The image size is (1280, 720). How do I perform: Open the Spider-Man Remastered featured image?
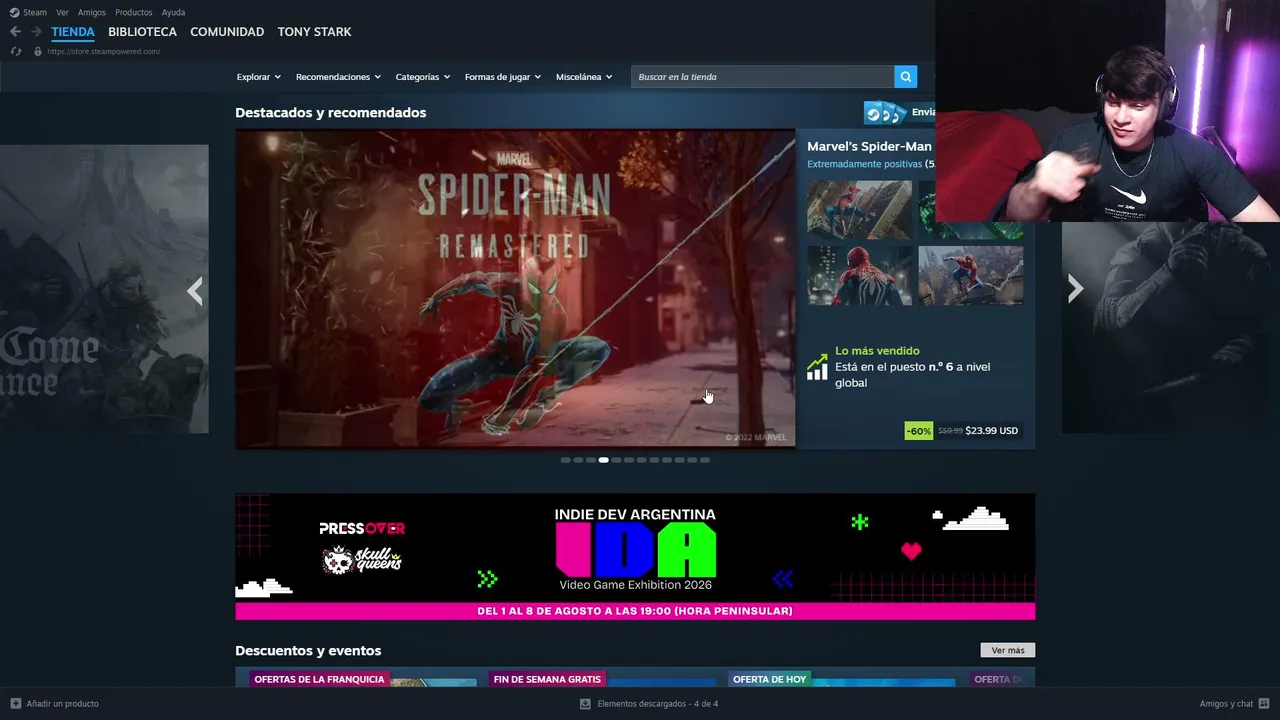pyautogui.click(x=515, y=289)
